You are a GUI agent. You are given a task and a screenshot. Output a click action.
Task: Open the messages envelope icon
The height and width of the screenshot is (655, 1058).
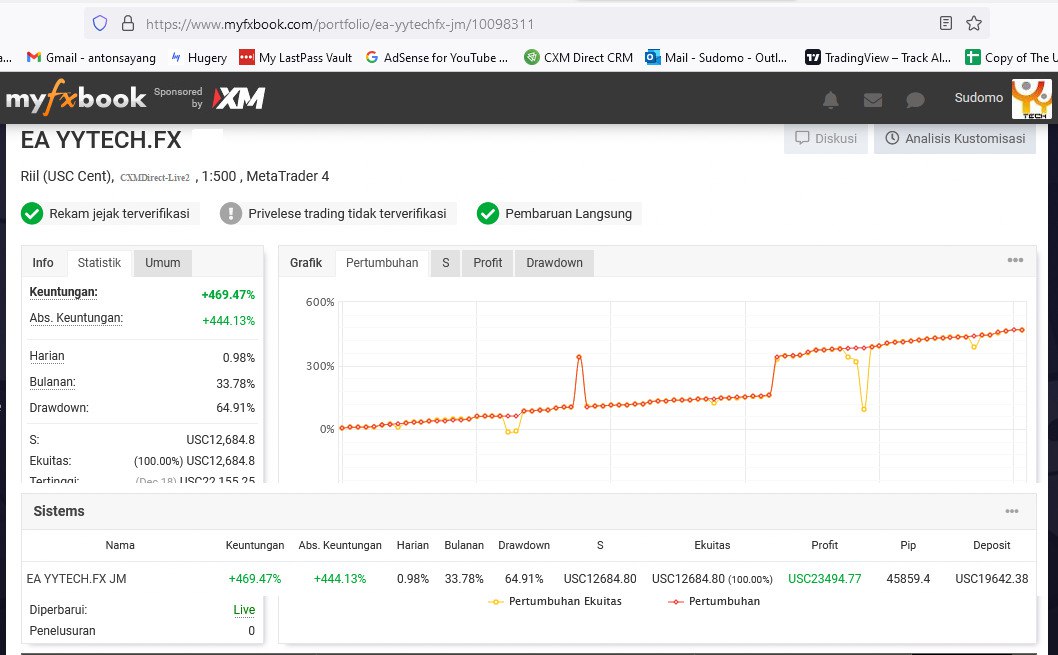pos(872,99)
